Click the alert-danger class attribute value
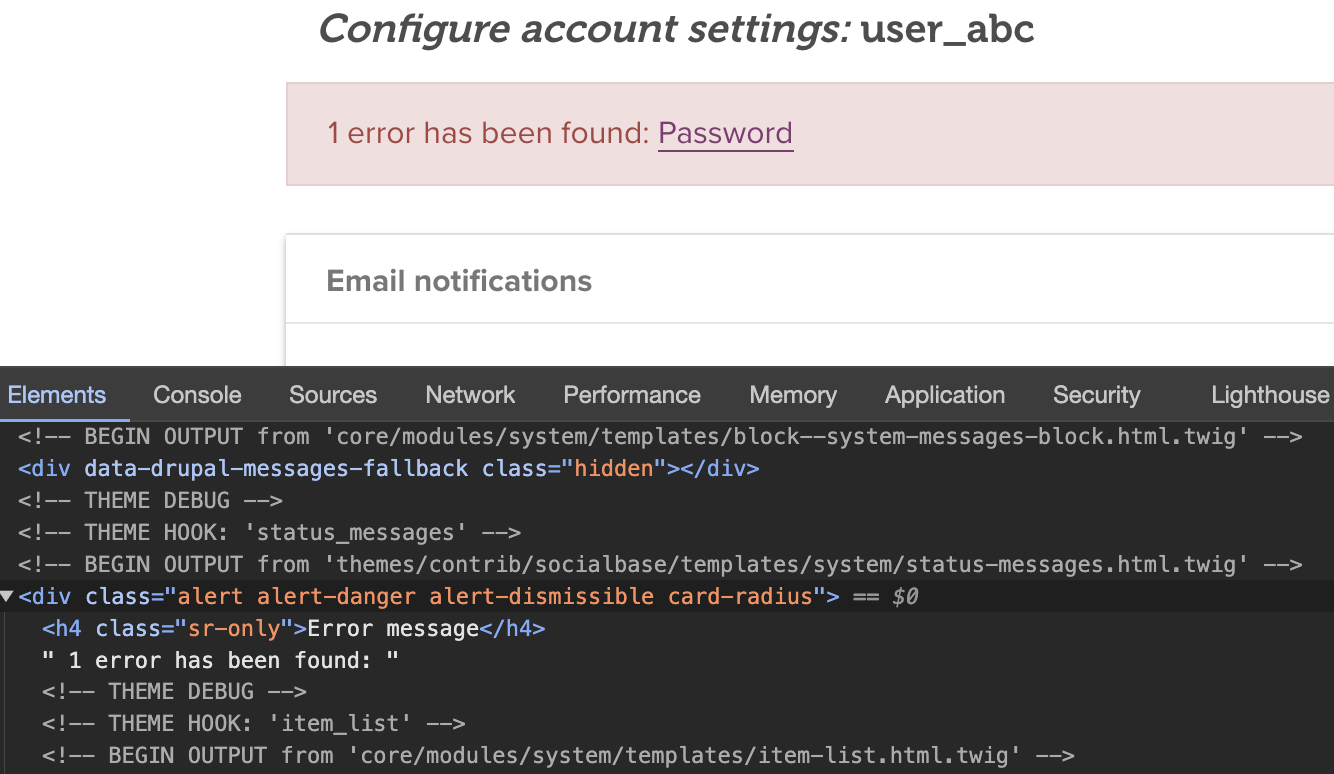 tap(494, 597)
